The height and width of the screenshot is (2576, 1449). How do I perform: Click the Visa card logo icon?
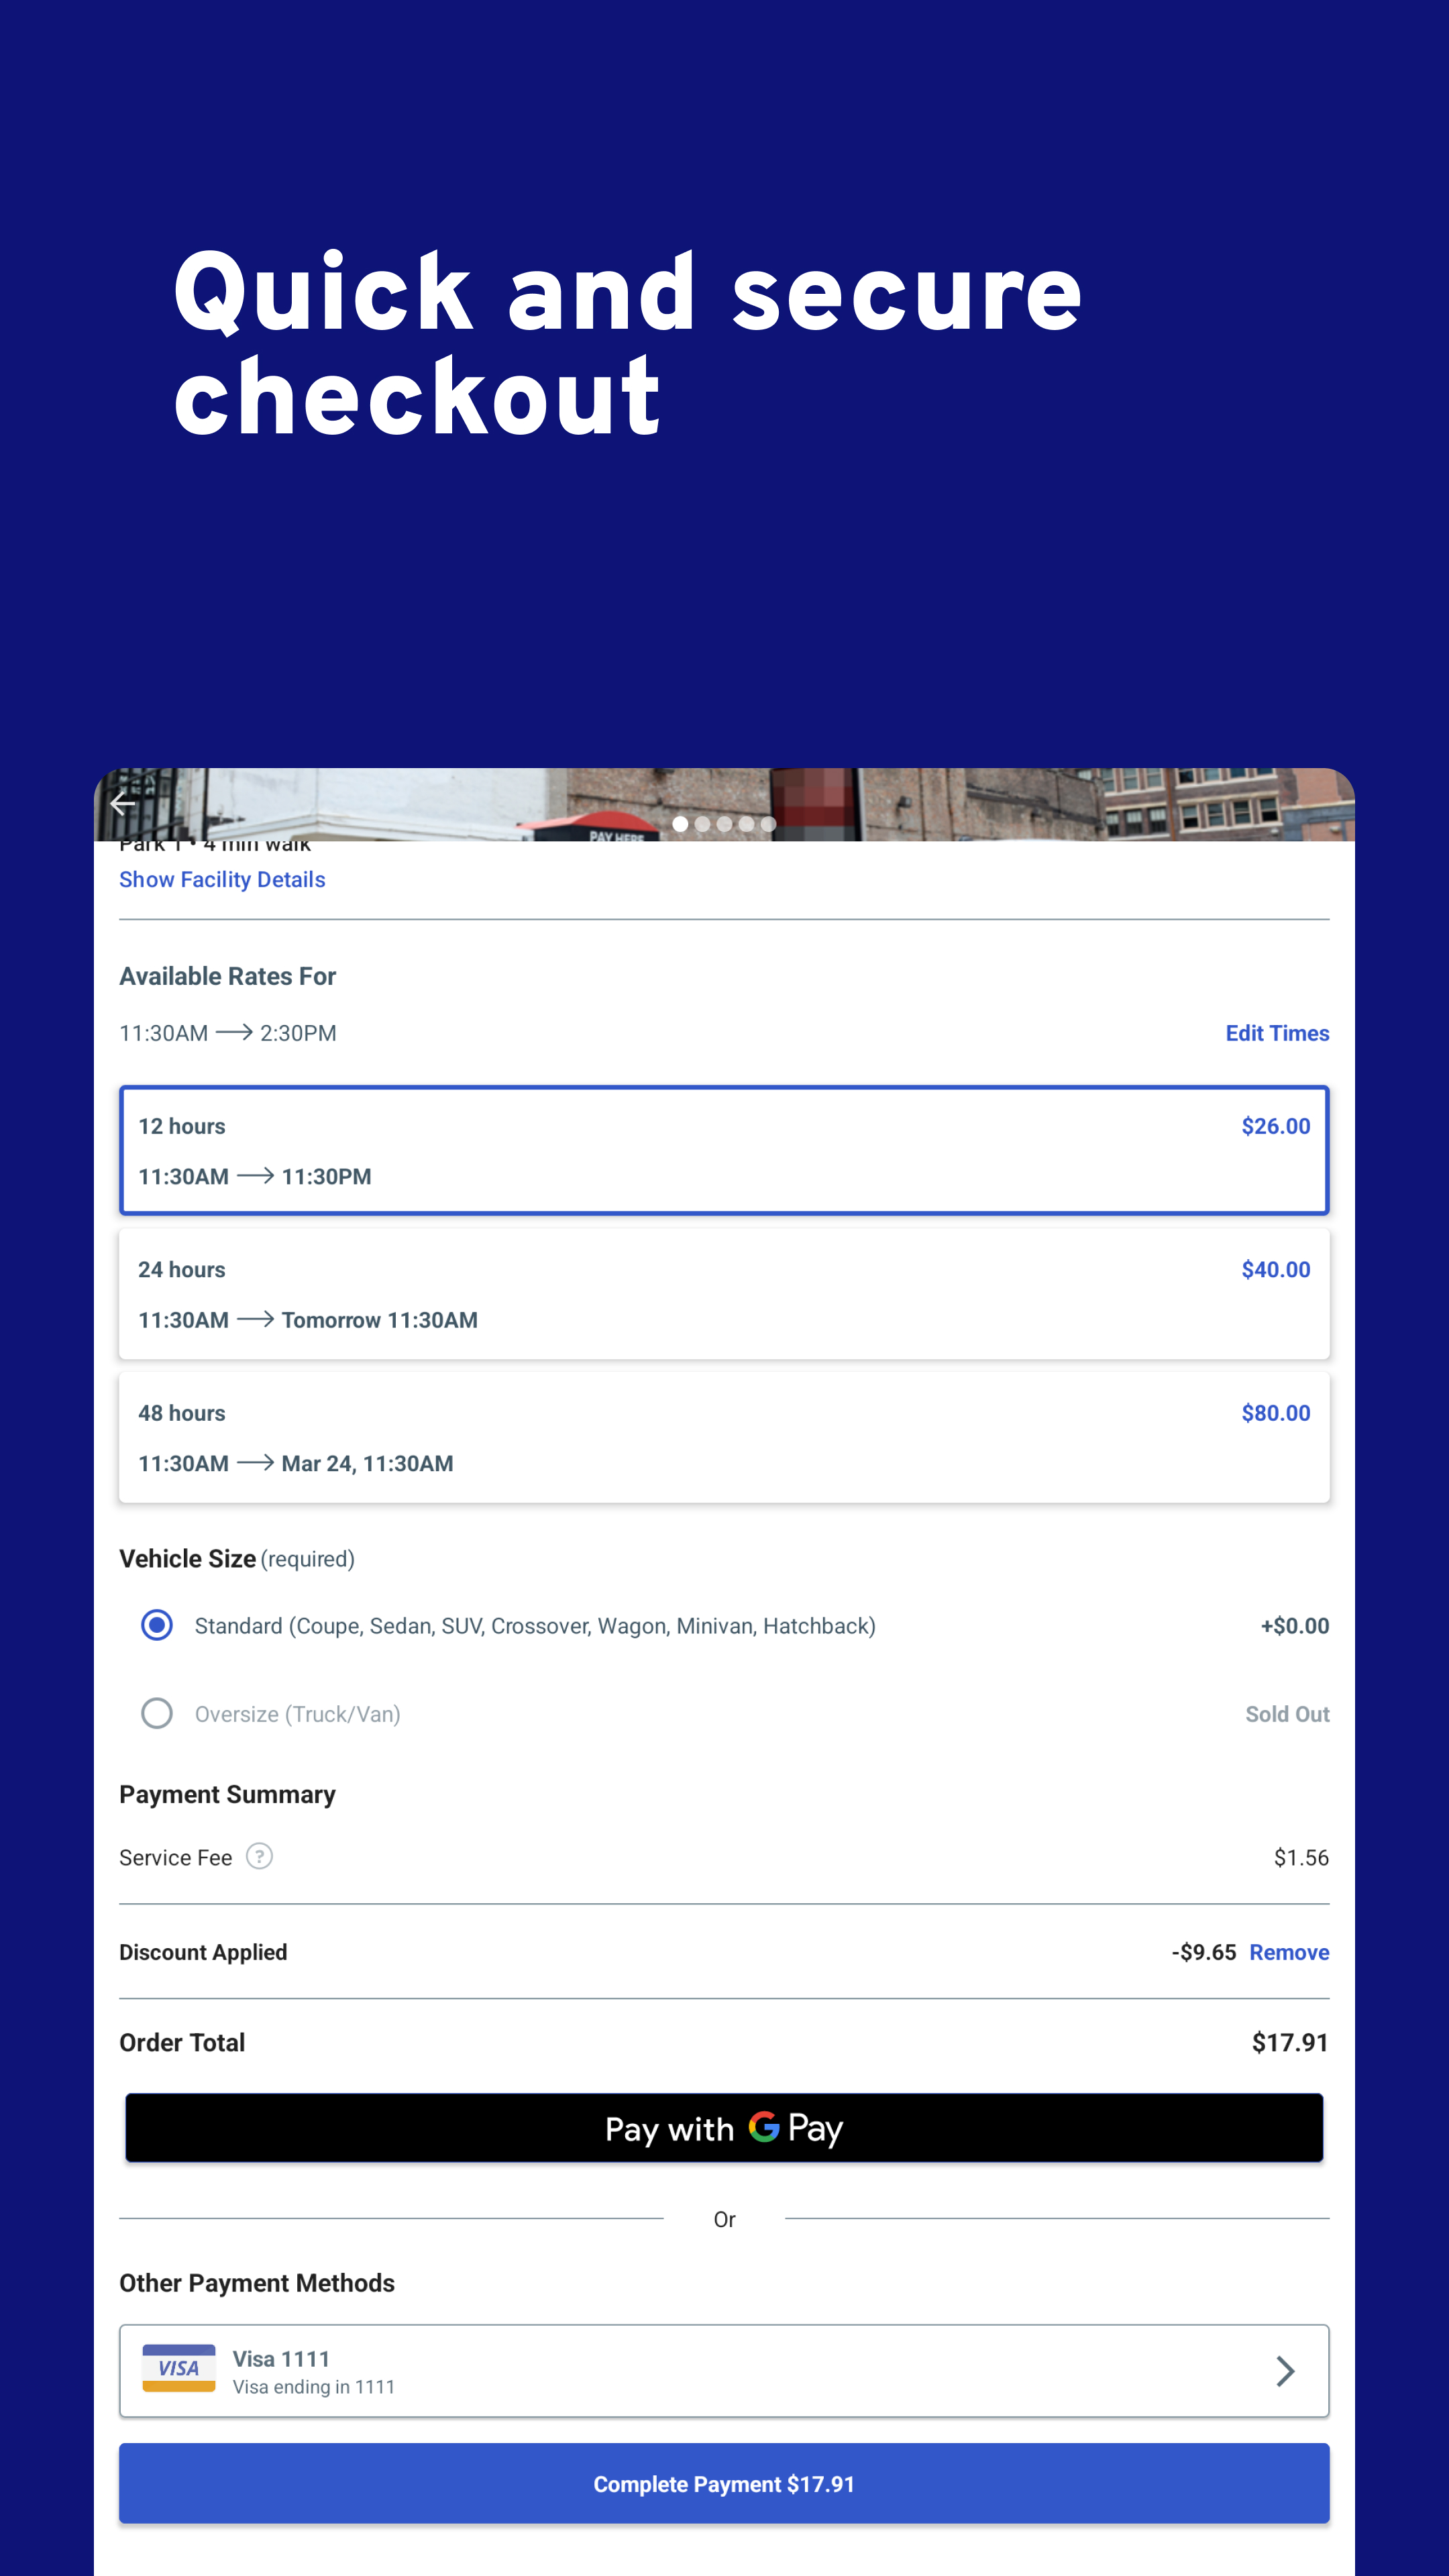(179, 2368)
